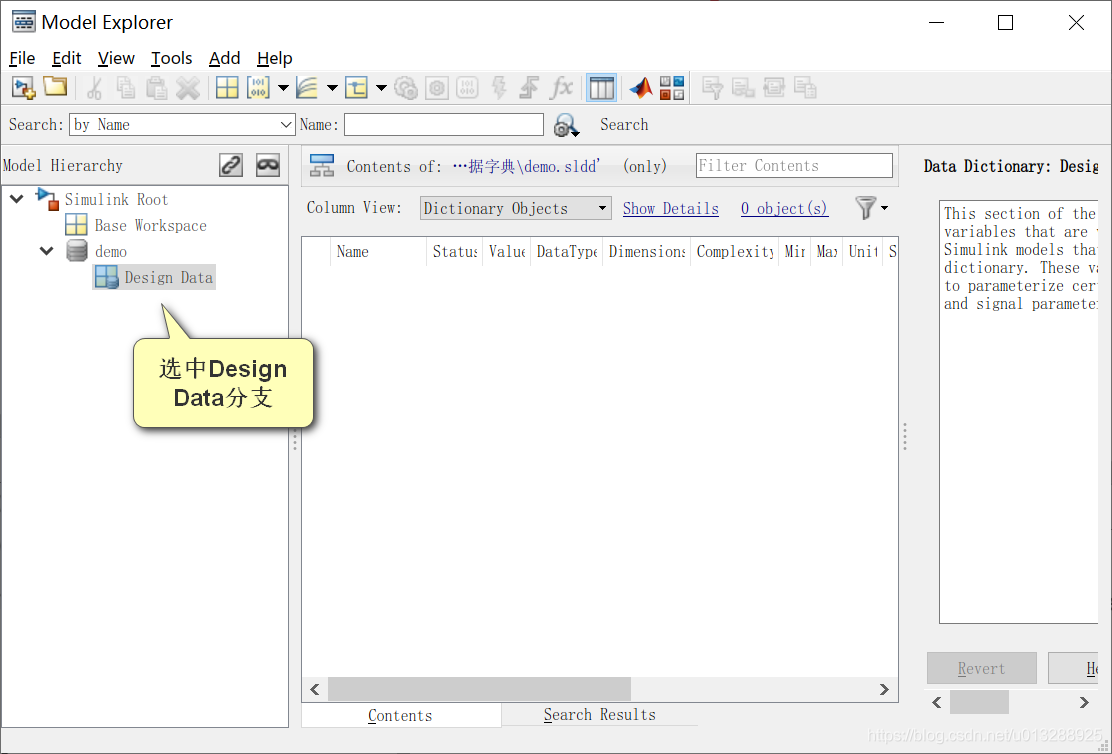Open the Dictionary Objects column view dropdown
Screen dimensions: 1112x754
click(516, 209)
